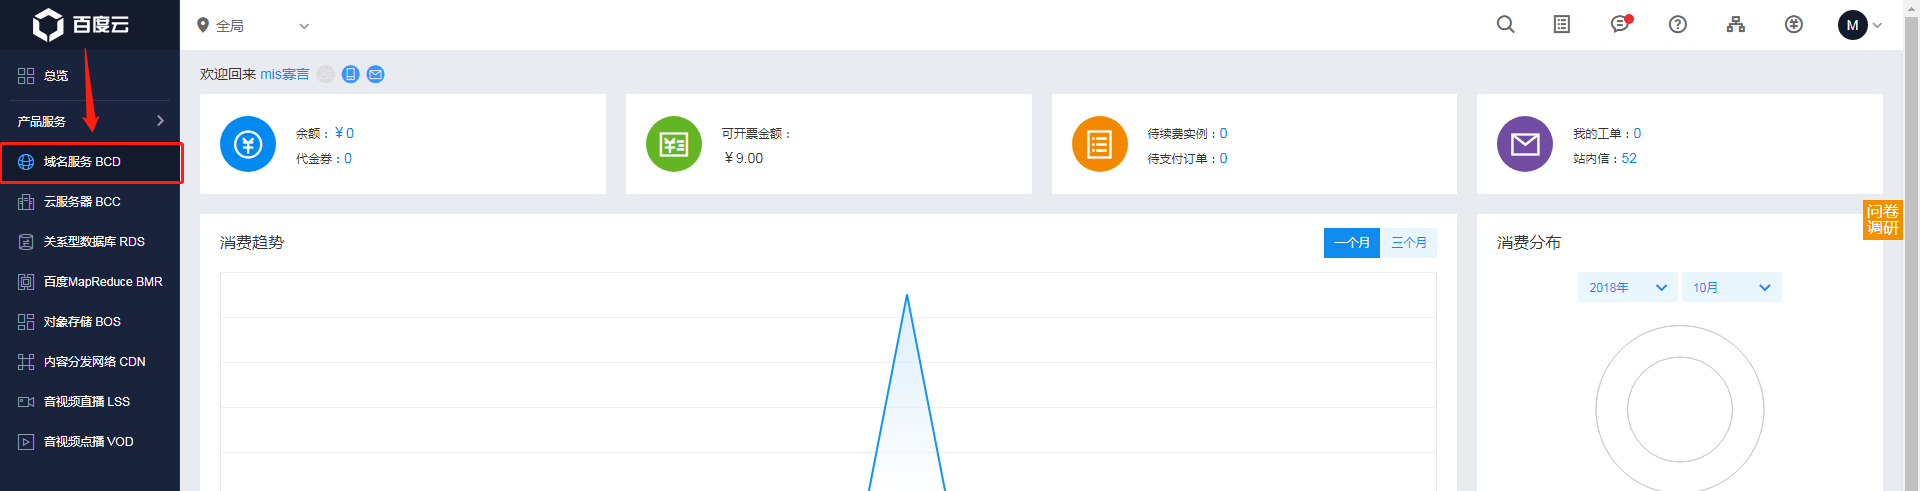Image resolution: width=1920 pixels, height=491 pixels.
Task: Open the message chat bubble notifications
Action: click(1620, 25)
